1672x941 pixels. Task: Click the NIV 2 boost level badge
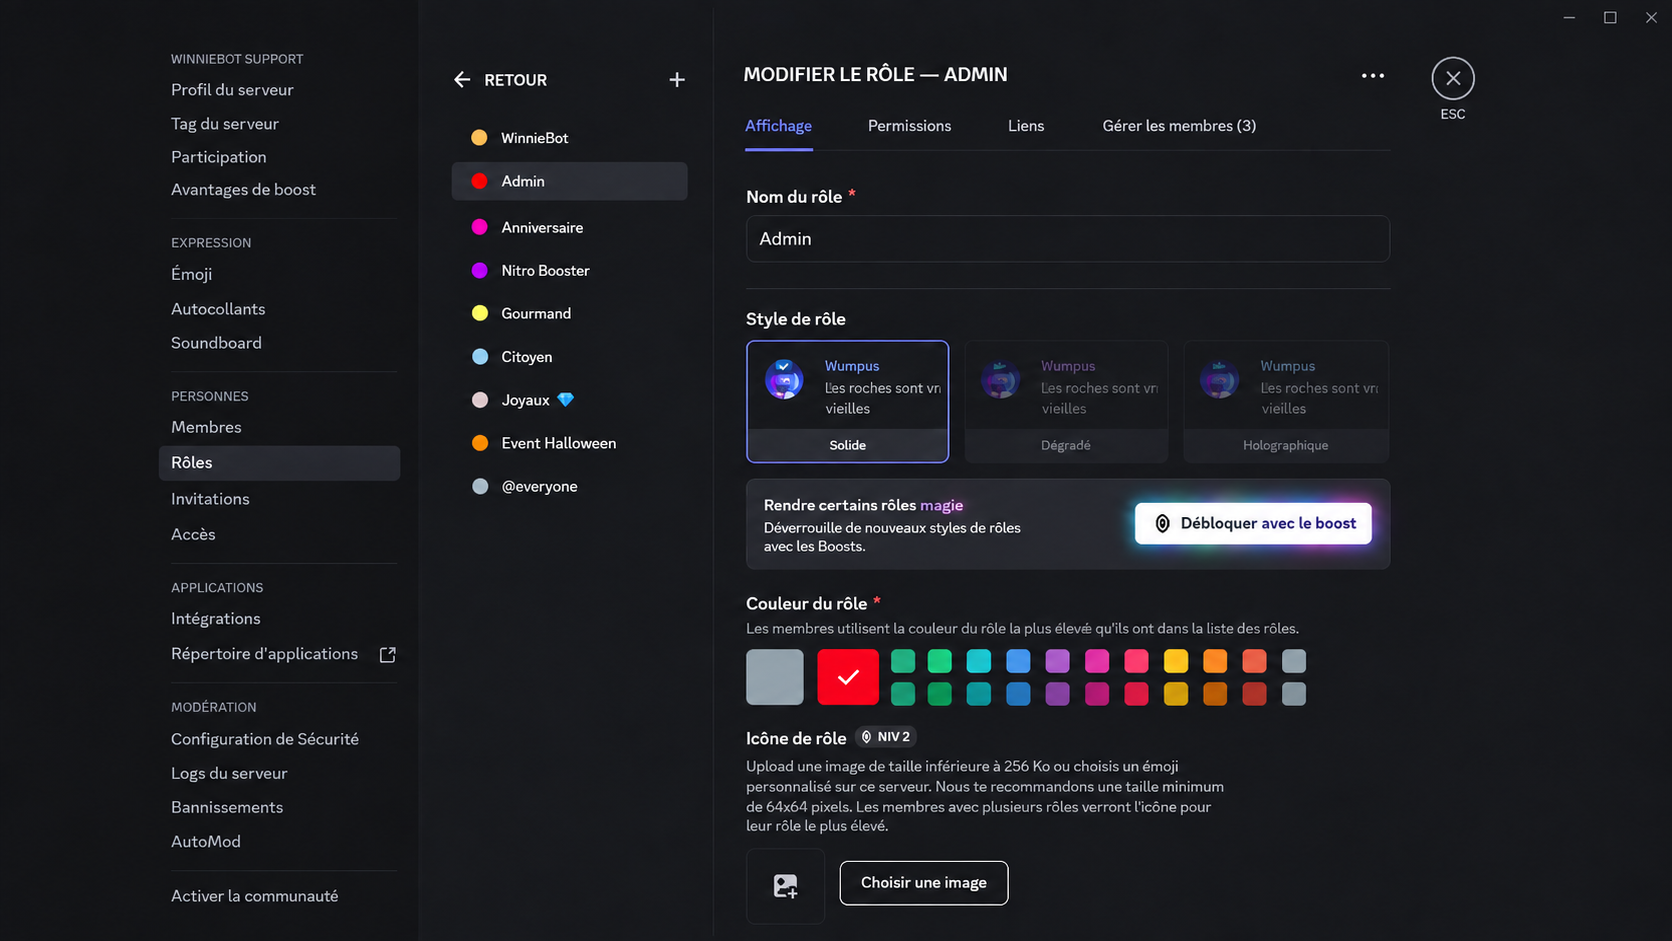pos(886,737)
